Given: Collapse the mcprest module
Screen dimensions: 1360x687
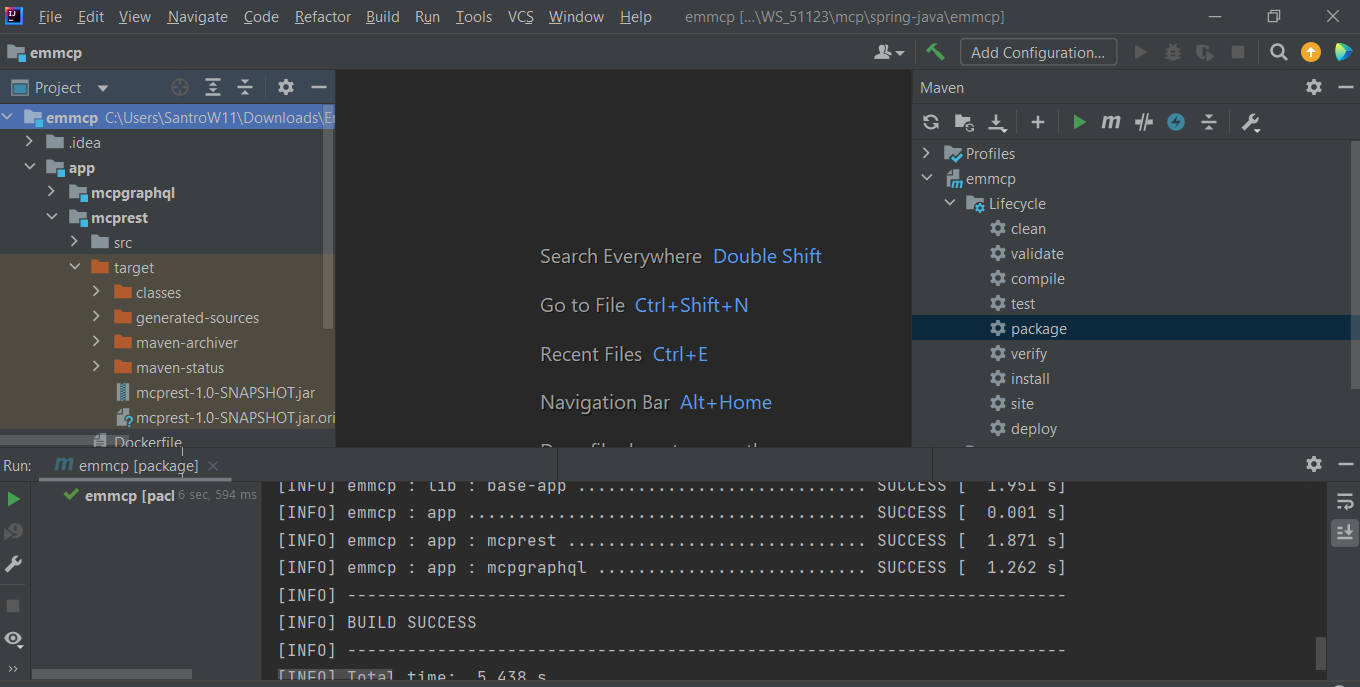Looking at the screenshot, I should pos(51,217).
